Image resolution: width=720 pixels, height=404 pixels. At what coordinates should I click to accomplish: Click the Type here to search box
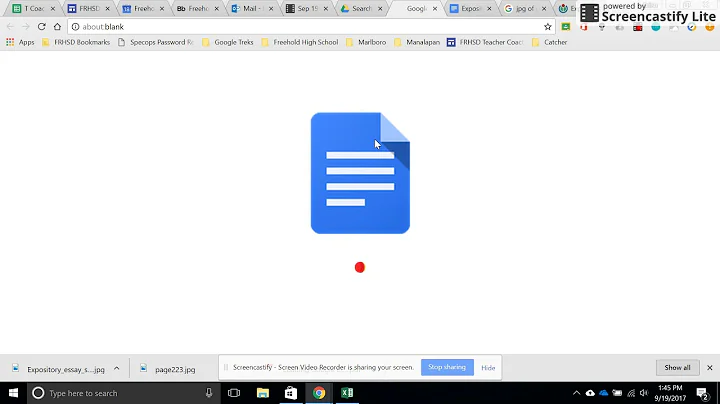[x=124, y=393]
